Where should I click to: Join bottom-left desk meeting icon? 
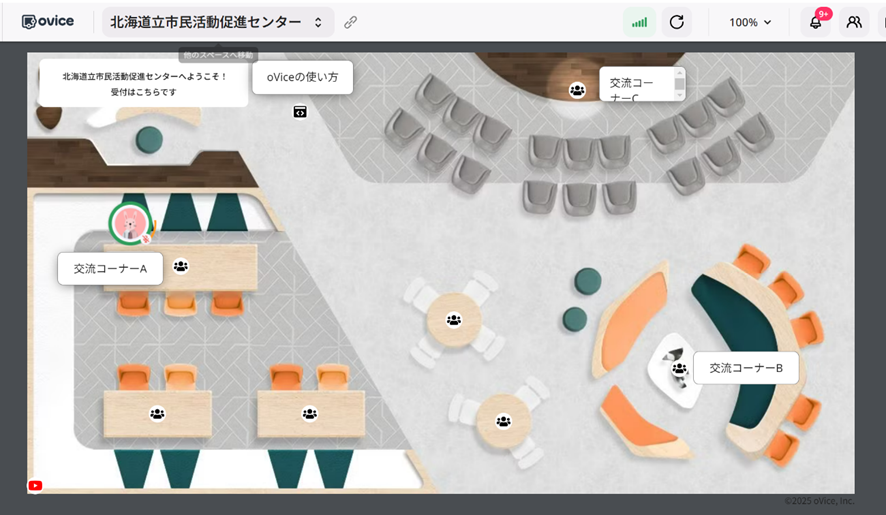click(157, 413)
